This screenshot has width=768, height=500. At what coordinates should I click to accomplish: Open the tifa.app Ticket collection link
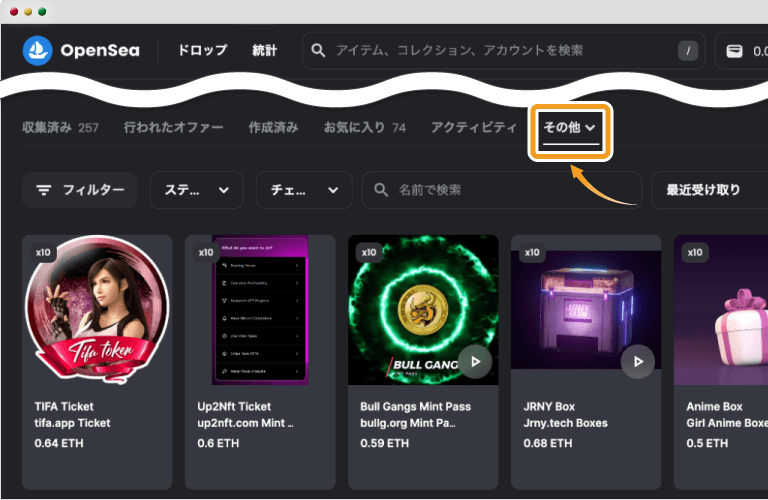click(72, 423)
